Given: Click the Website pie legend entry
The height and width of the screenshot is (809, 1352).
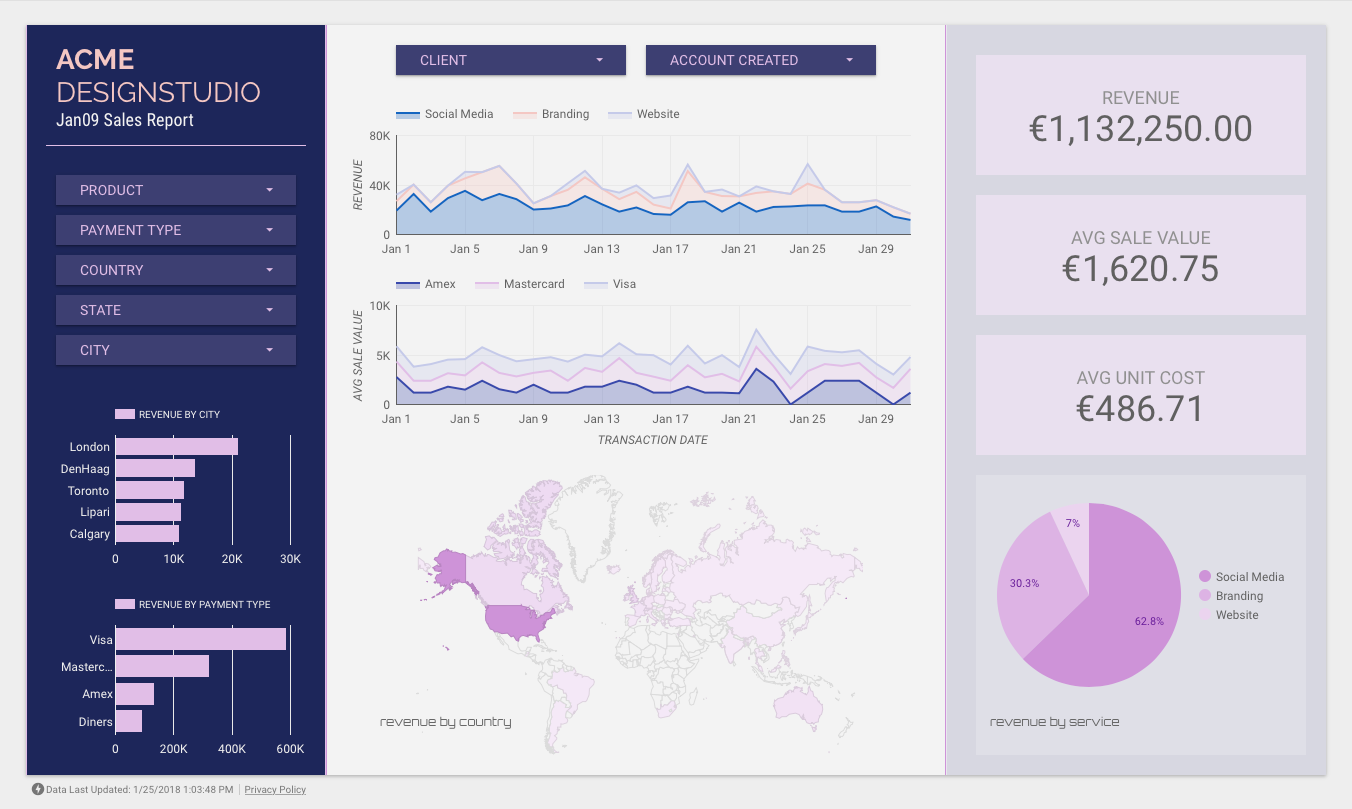Looking at the screenshot, I should 1228,615.
